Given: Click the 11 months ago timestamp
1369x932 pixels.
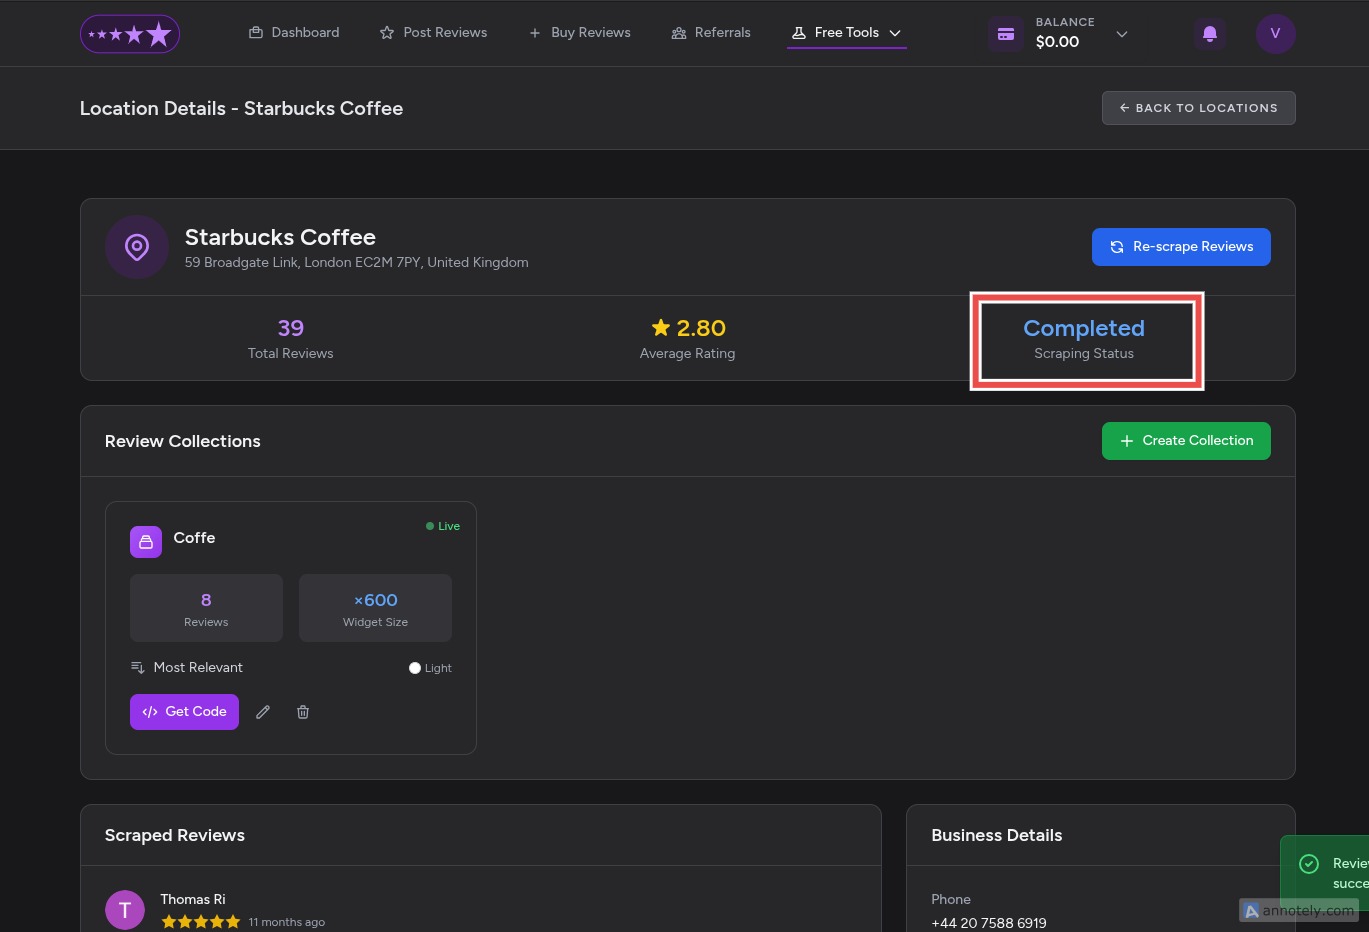Looking at the screenshot, I should (287, 922).
